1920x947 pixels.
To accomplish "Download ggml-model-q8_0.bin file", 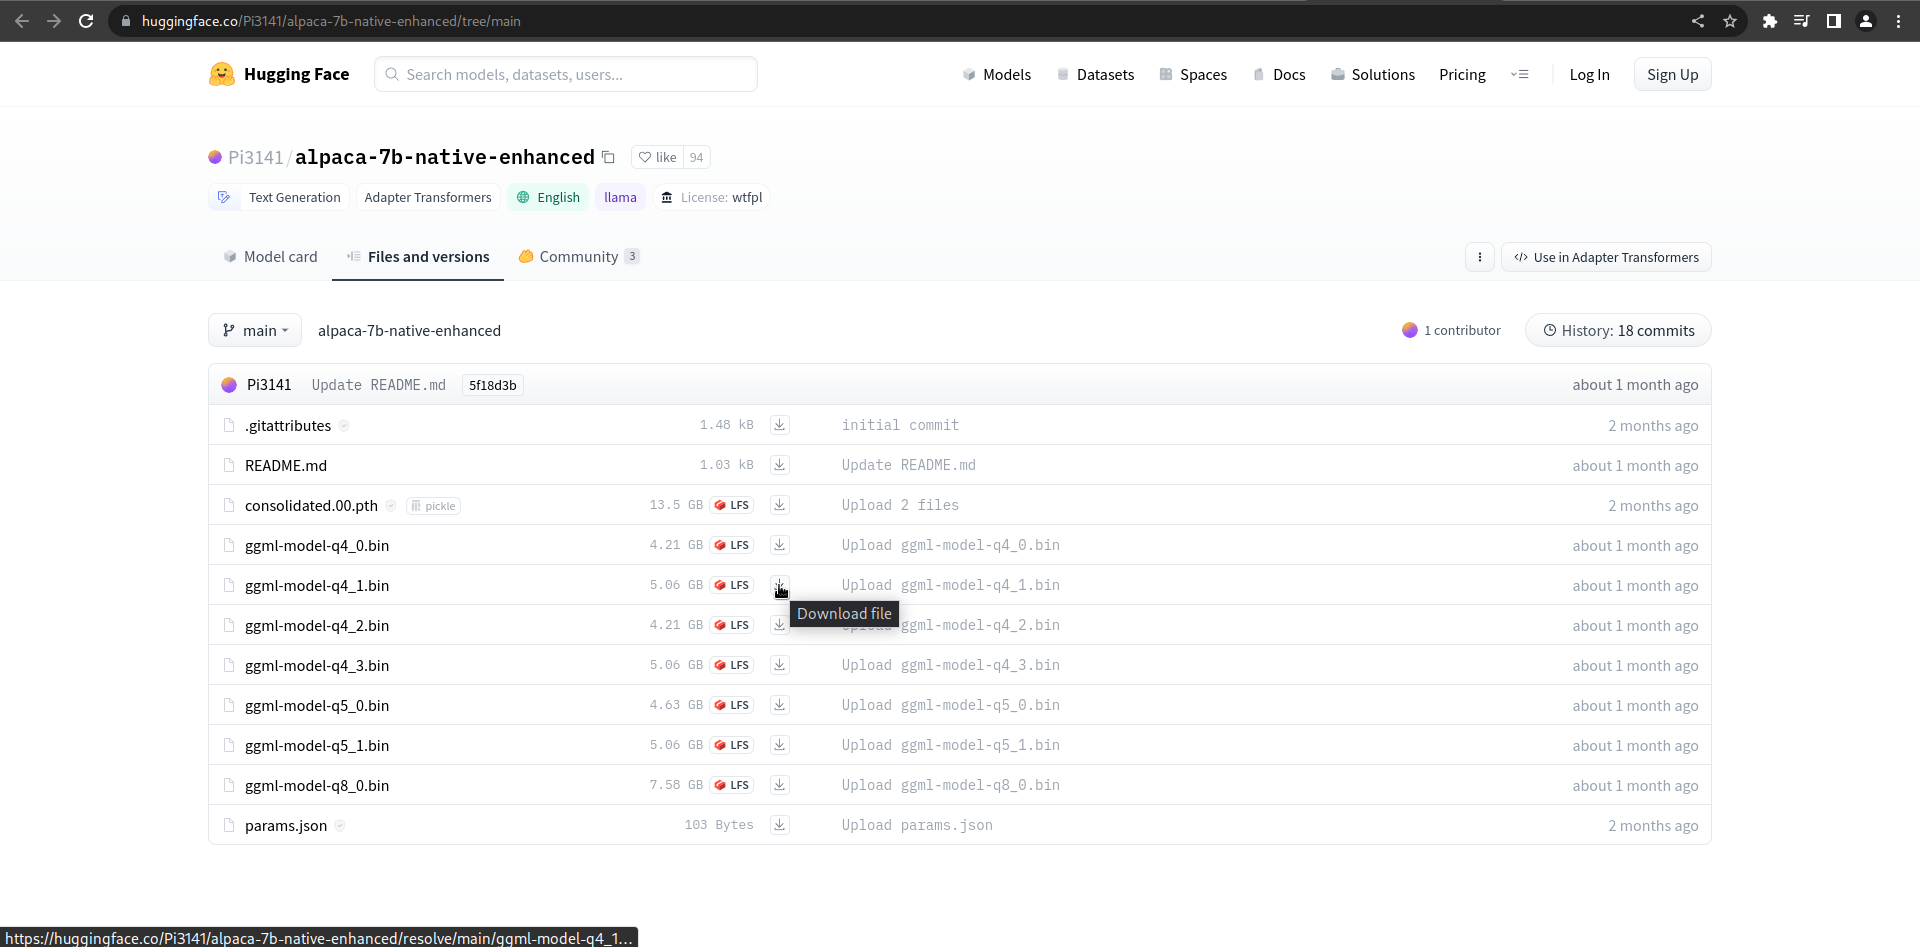I will click(x=779, y=785).
